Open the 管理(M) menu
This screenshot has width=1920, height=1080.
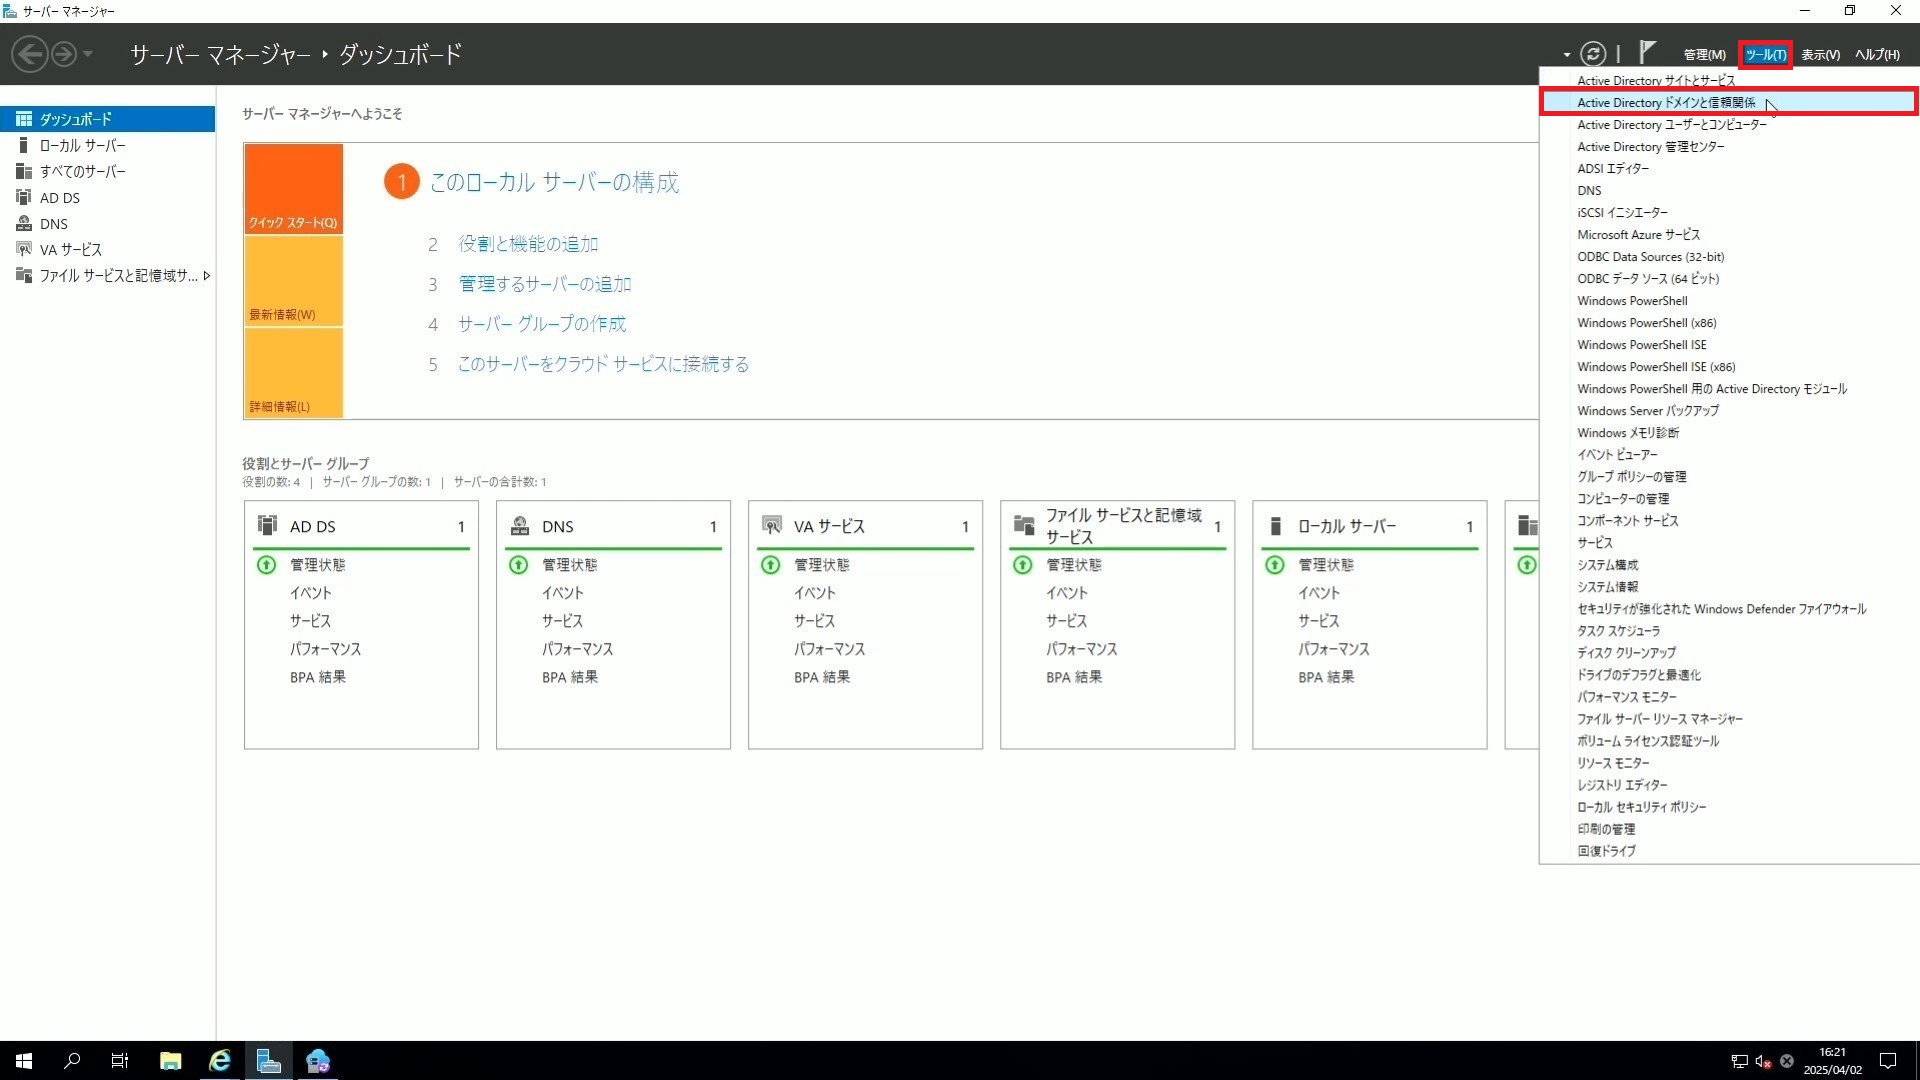[x=1704, y=55]
